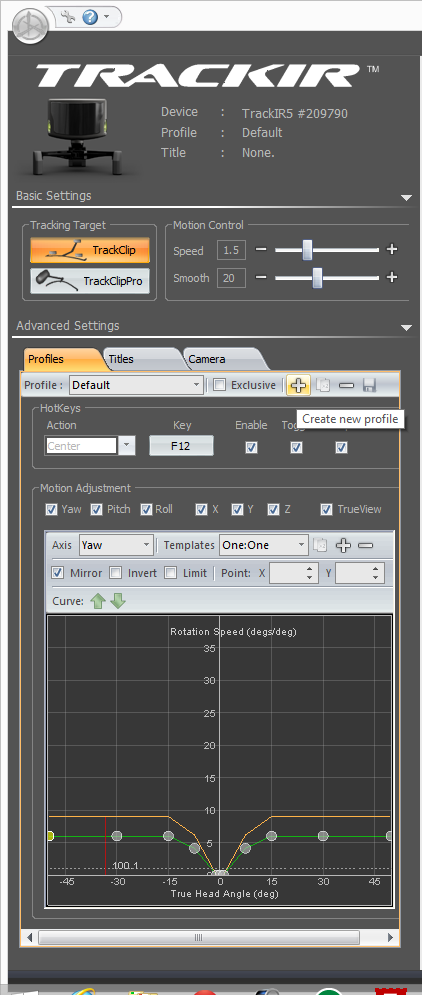Expand the small arrow beside the help icon
This screenshot has height=995, width=422.
pos(106,15)
